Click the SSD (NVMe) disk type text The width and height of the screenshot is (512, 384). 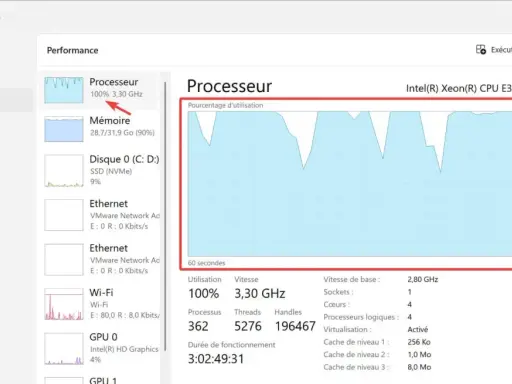pos(111,171)
